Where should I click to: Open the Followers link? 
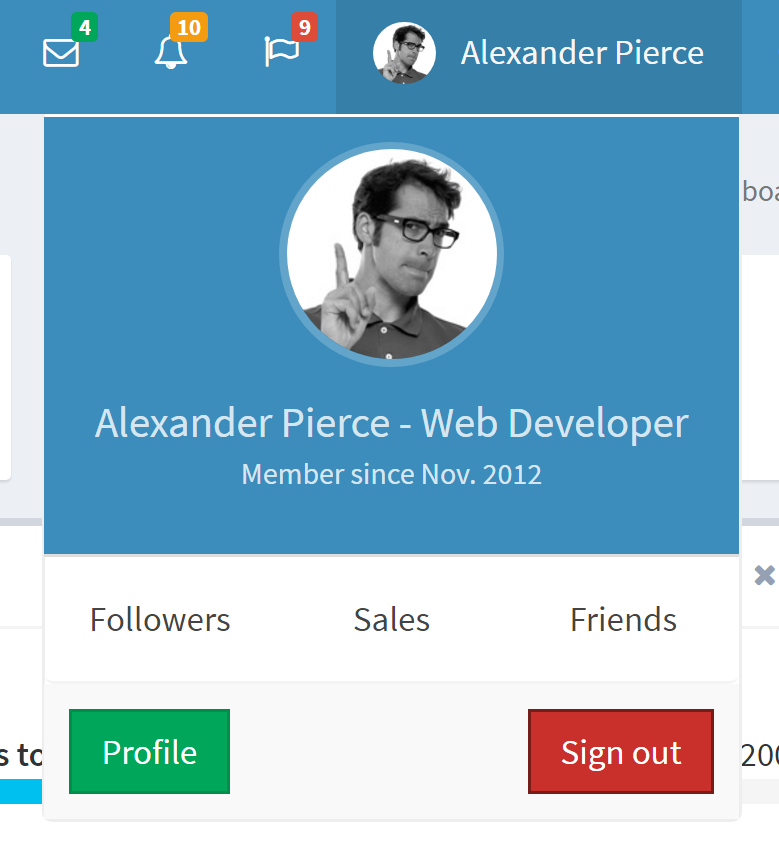coord(159,620)
